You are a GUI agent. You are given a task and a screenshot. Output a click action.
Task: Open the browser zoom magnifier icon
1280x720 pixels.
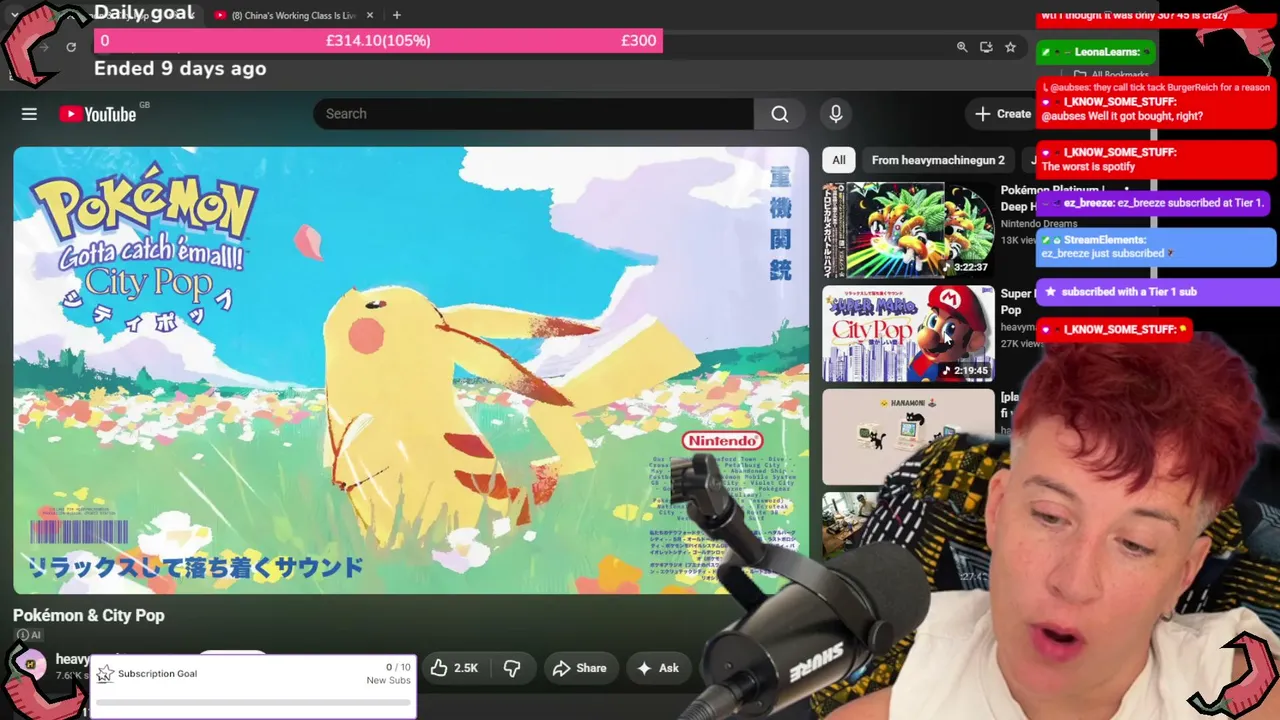coord(962,47)
